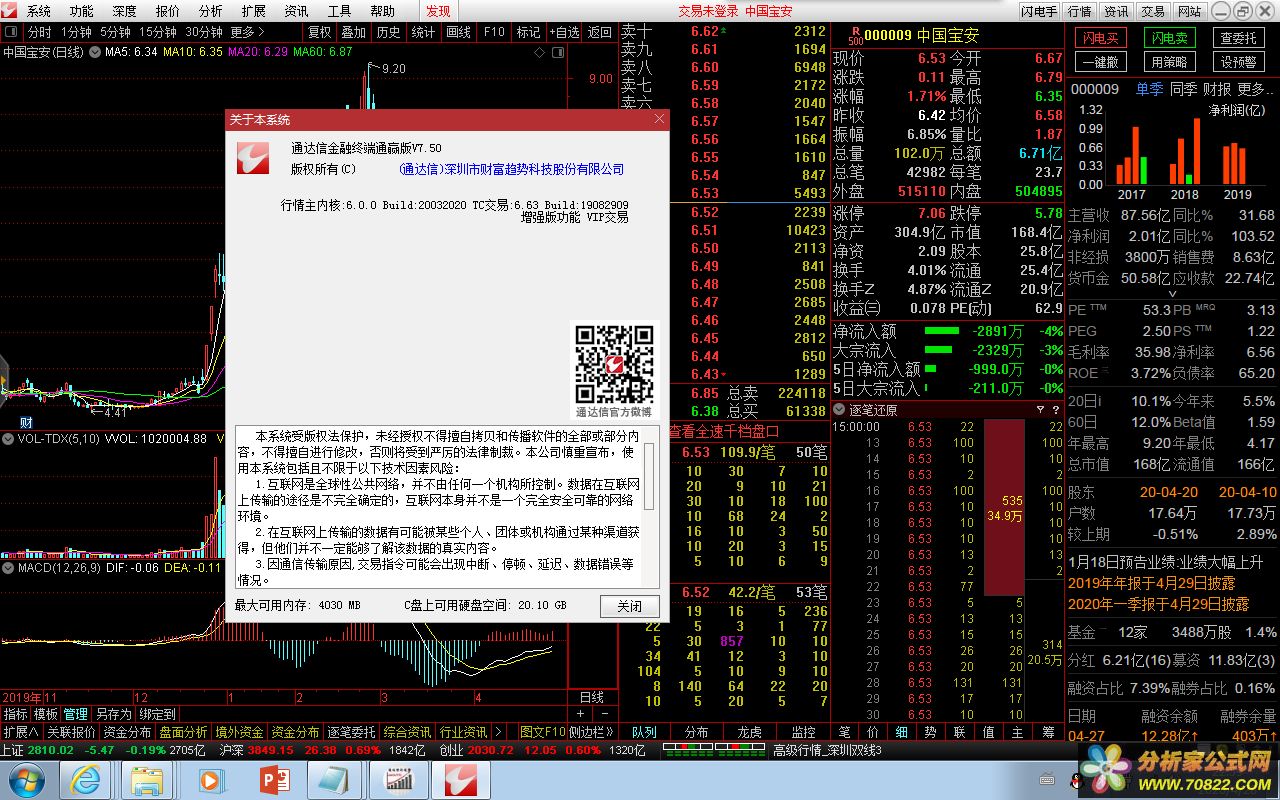Click the 设预警 alert button
The width and height of the screenshot is (1280, 800).
pos(1238,62)
